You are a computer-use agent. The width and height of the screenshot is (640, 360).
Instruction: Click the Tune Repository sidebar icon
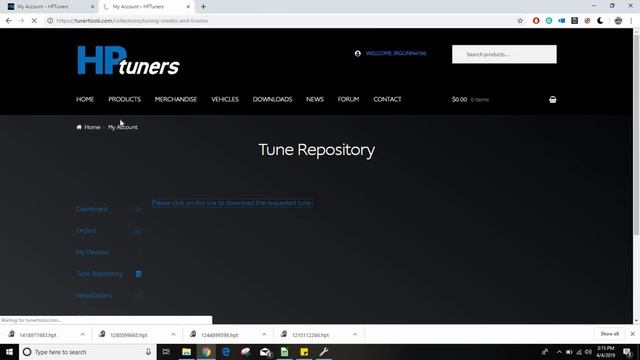point(138,274)
